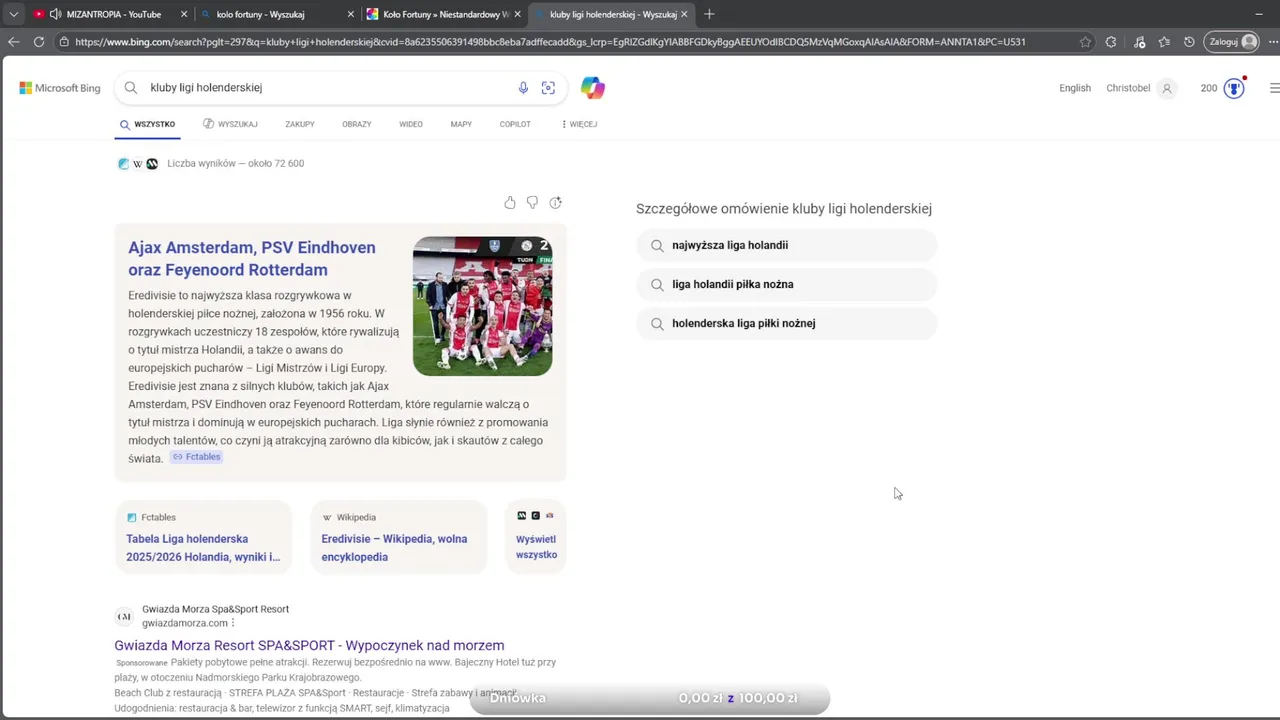Open a new tab with the plus icon

[709, 14]
